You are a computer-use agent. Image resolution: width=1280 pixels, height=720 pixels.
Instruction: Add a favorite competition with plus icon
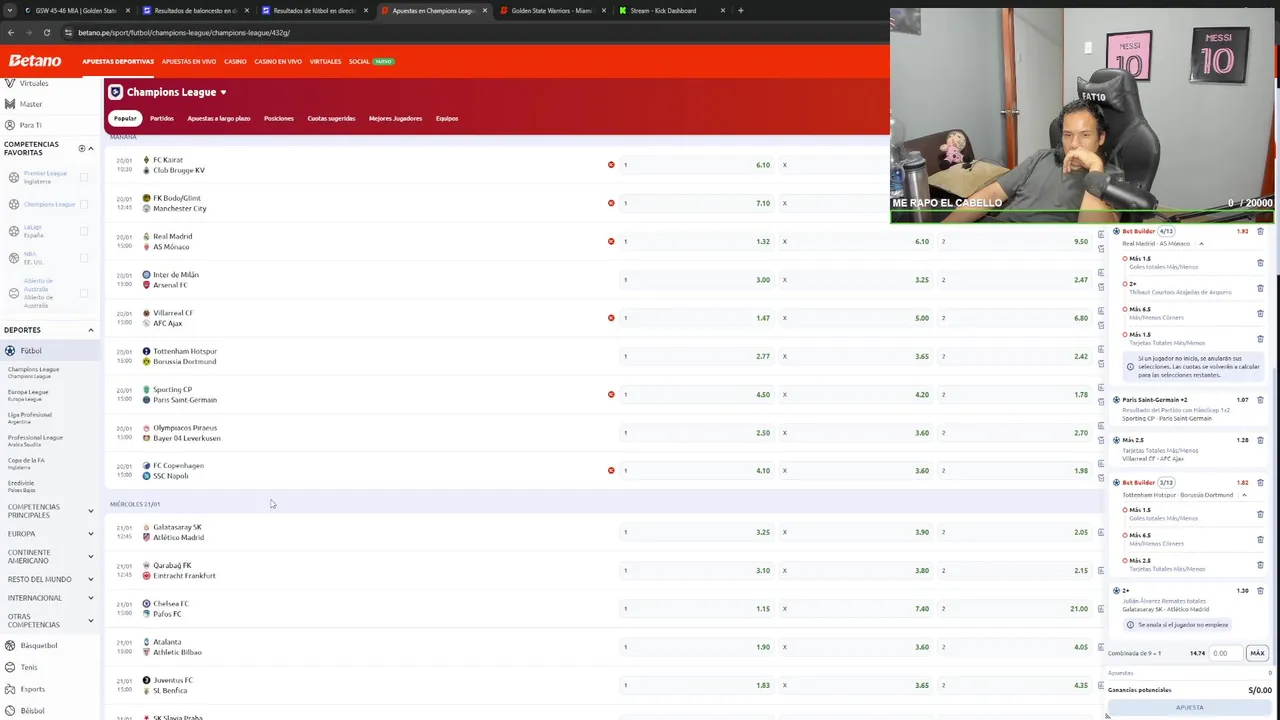point(82,148)
